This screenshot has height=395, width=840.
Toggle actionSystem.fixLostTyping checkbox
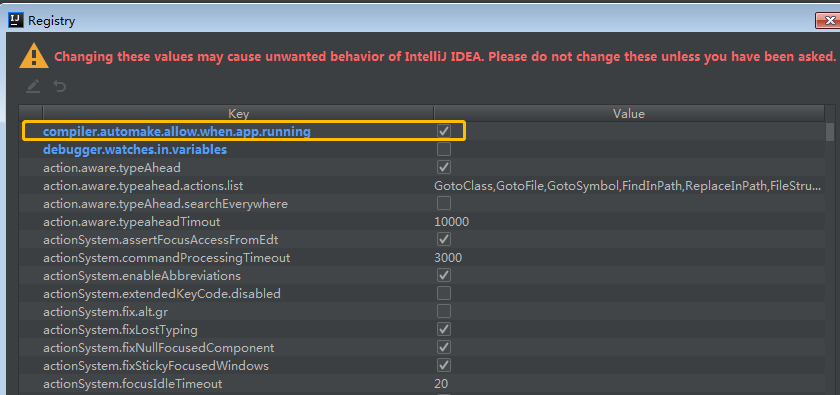pos(444,329)
